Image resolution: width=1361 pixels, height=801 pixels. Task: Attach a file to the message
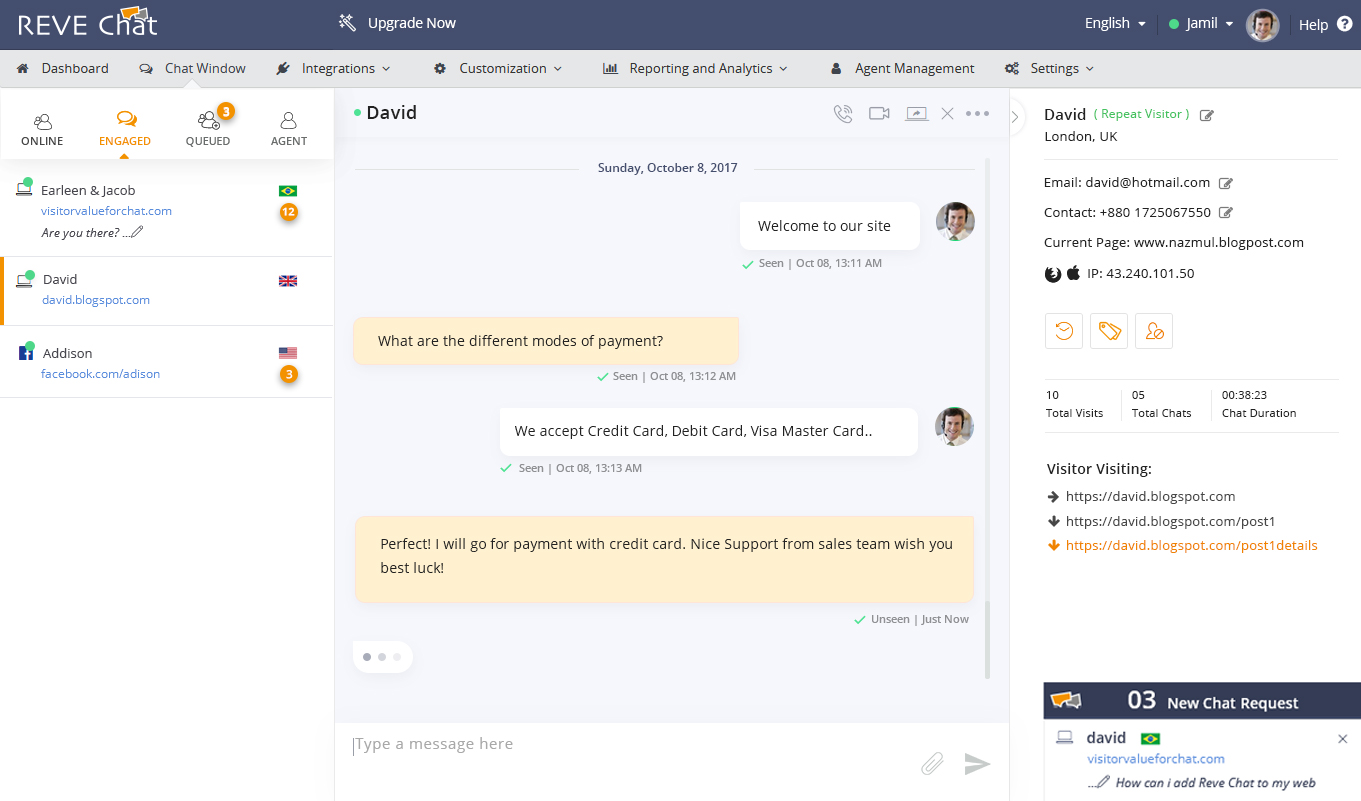point(931,763)
